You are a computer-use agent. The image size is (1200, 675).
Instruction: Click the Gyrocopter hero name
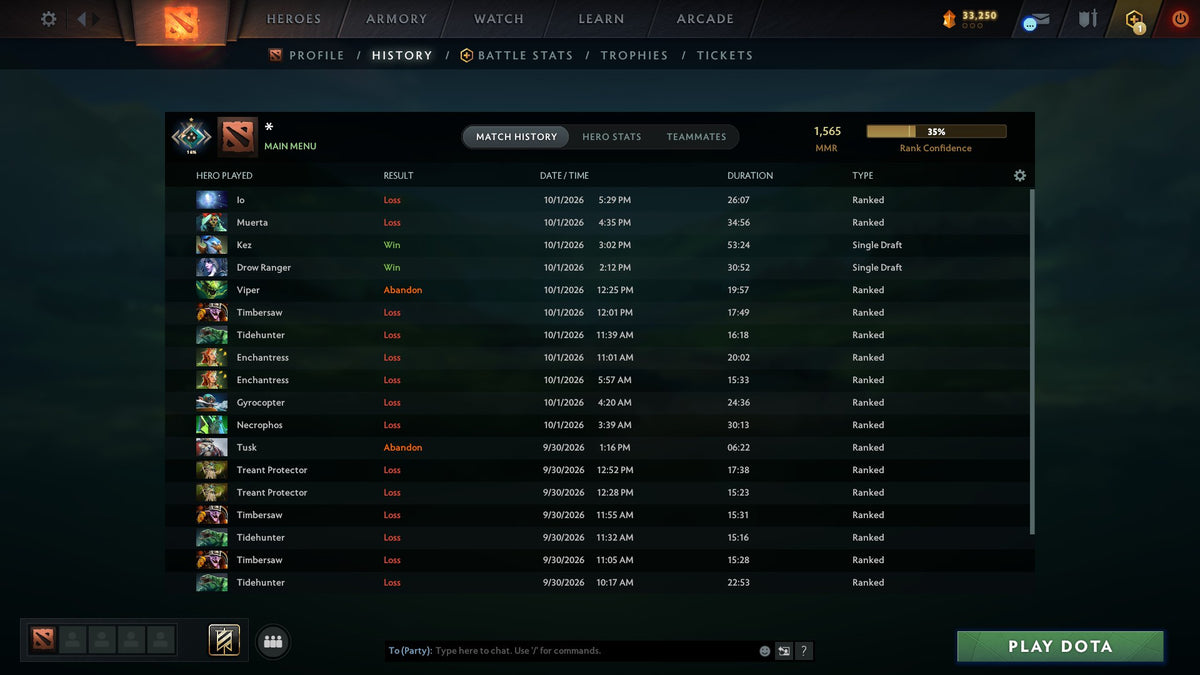point(261,402)
